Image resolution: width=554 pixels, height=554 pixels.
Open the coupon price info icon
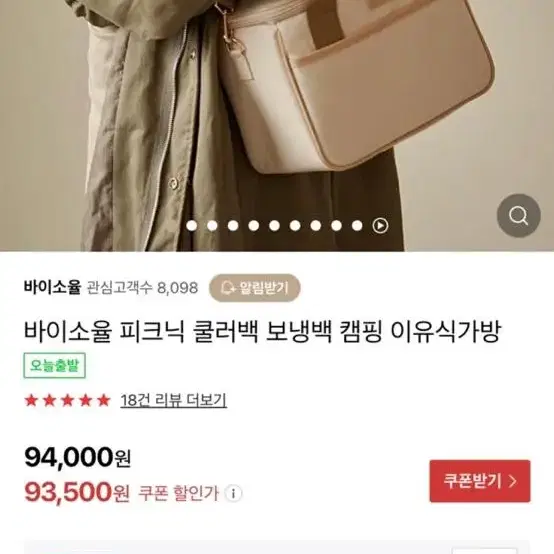click(x=233, y=493)
